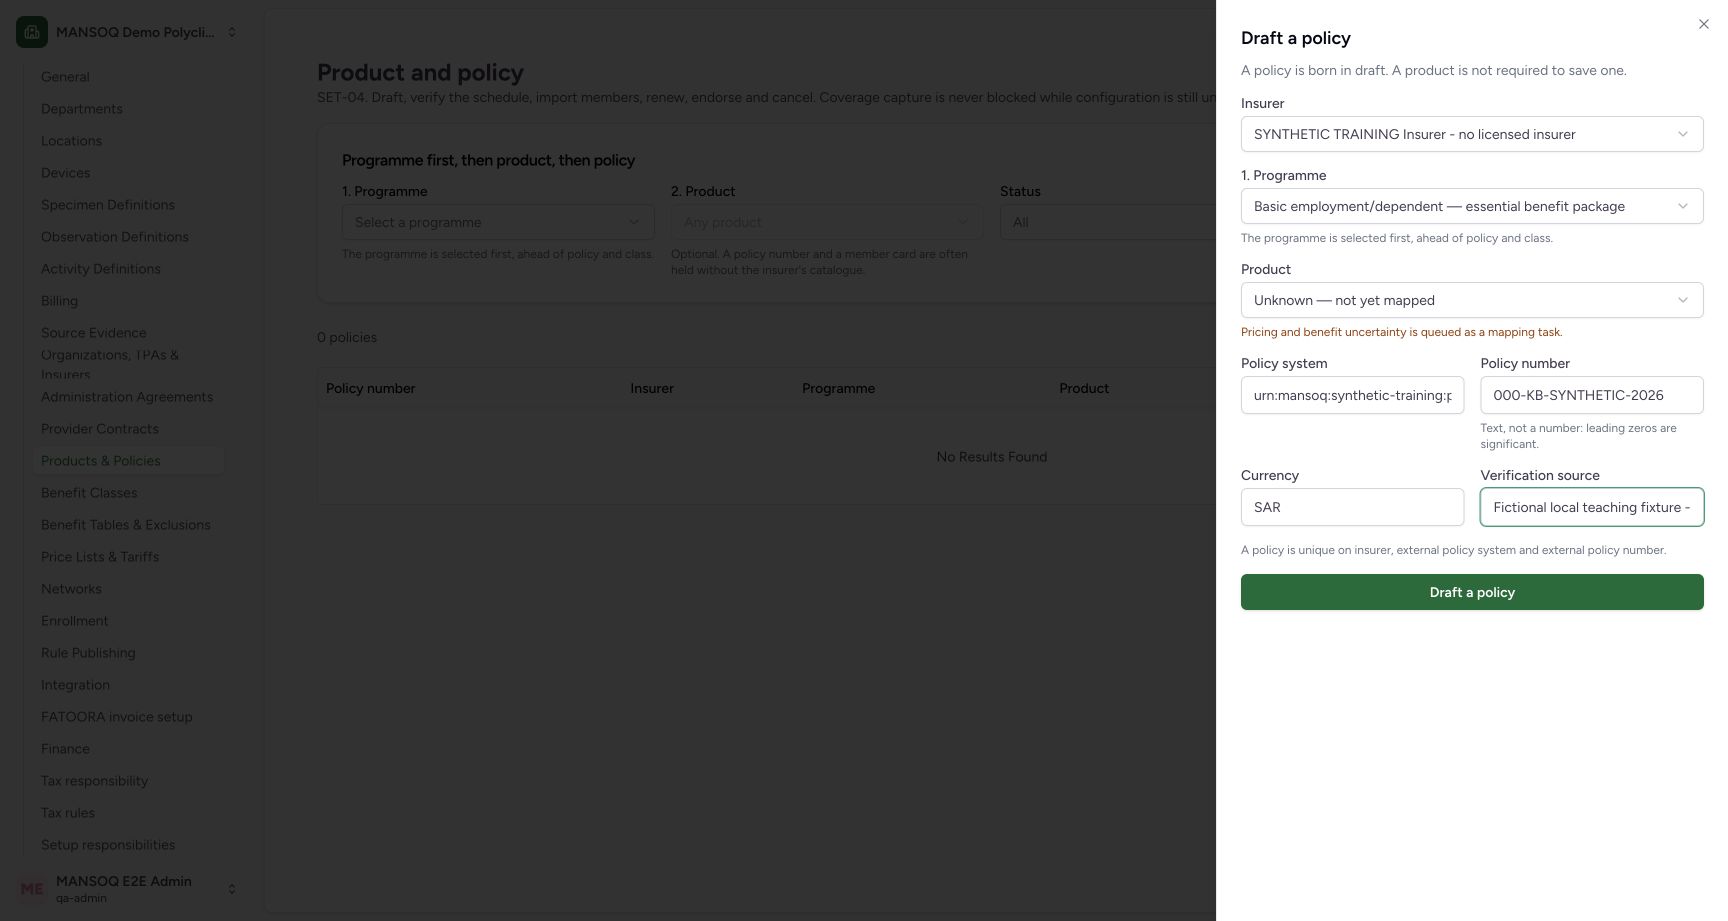Open Benefit Classes
The height and width of the screenshot is (921, 1728).
pos(89,493)
